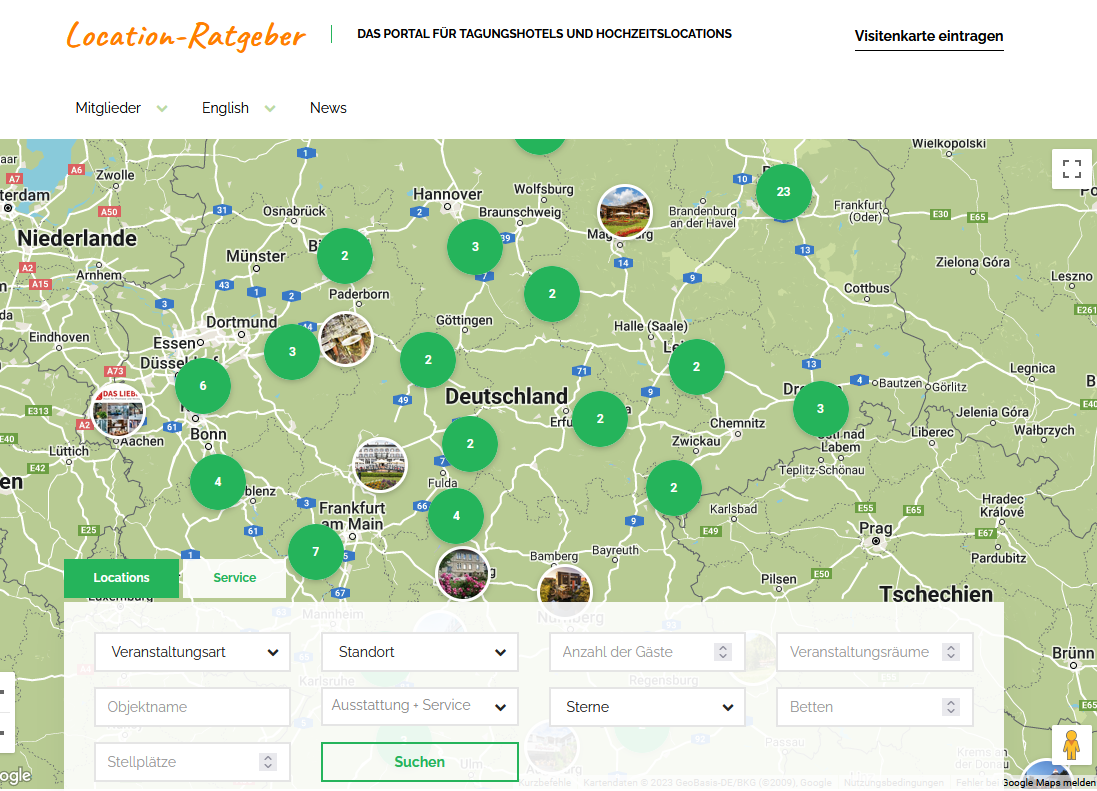1097x791 pixels.
Task: Open News menu item
Action: 328,108
